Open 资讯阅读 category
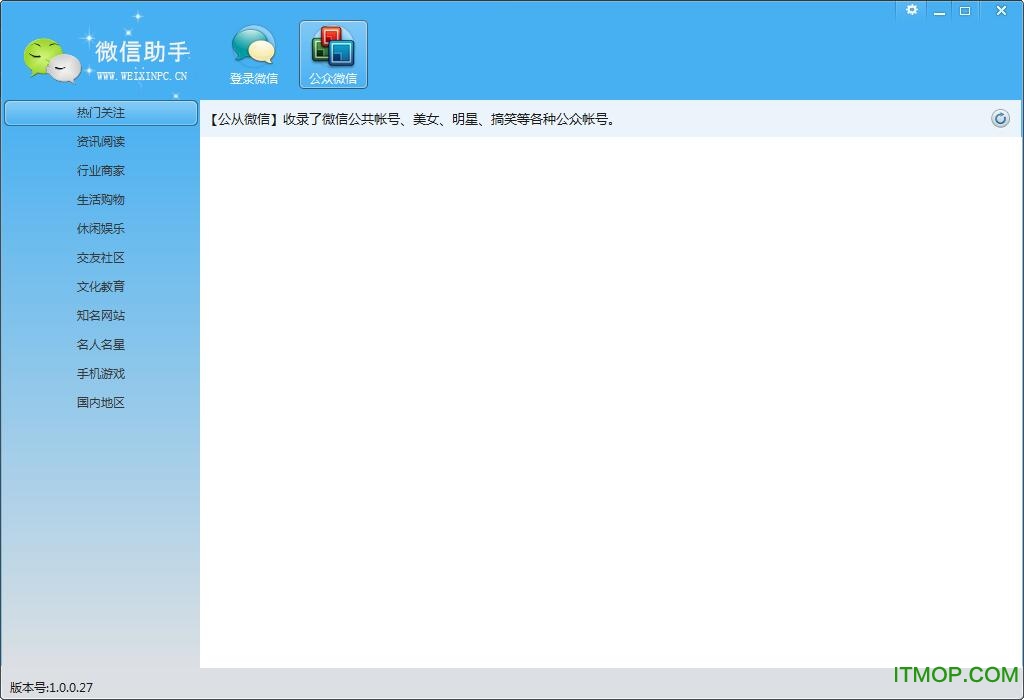Screen dimensions: 1024x700 coord(101,142)
